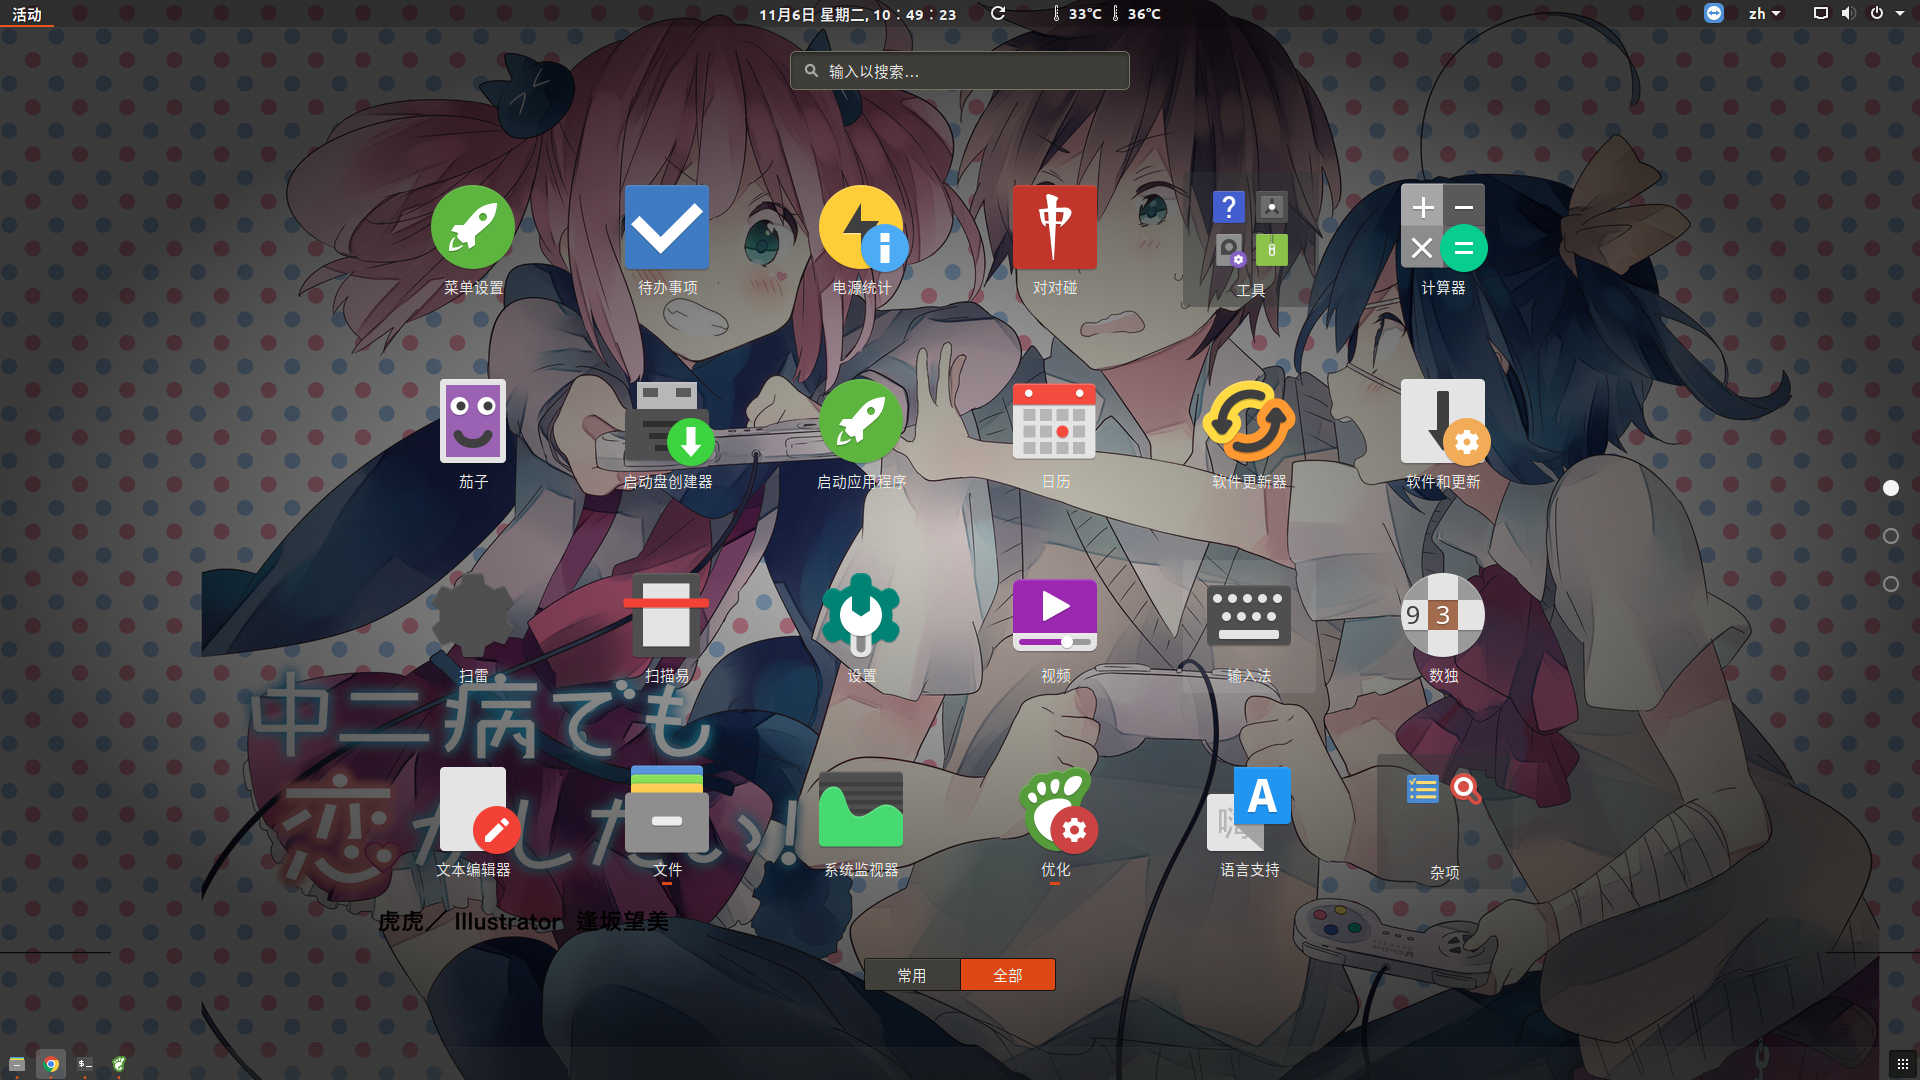Viewport: 1920px width, 1080px height.
Task: Open the date and time menu
Action: coord(857,14)
